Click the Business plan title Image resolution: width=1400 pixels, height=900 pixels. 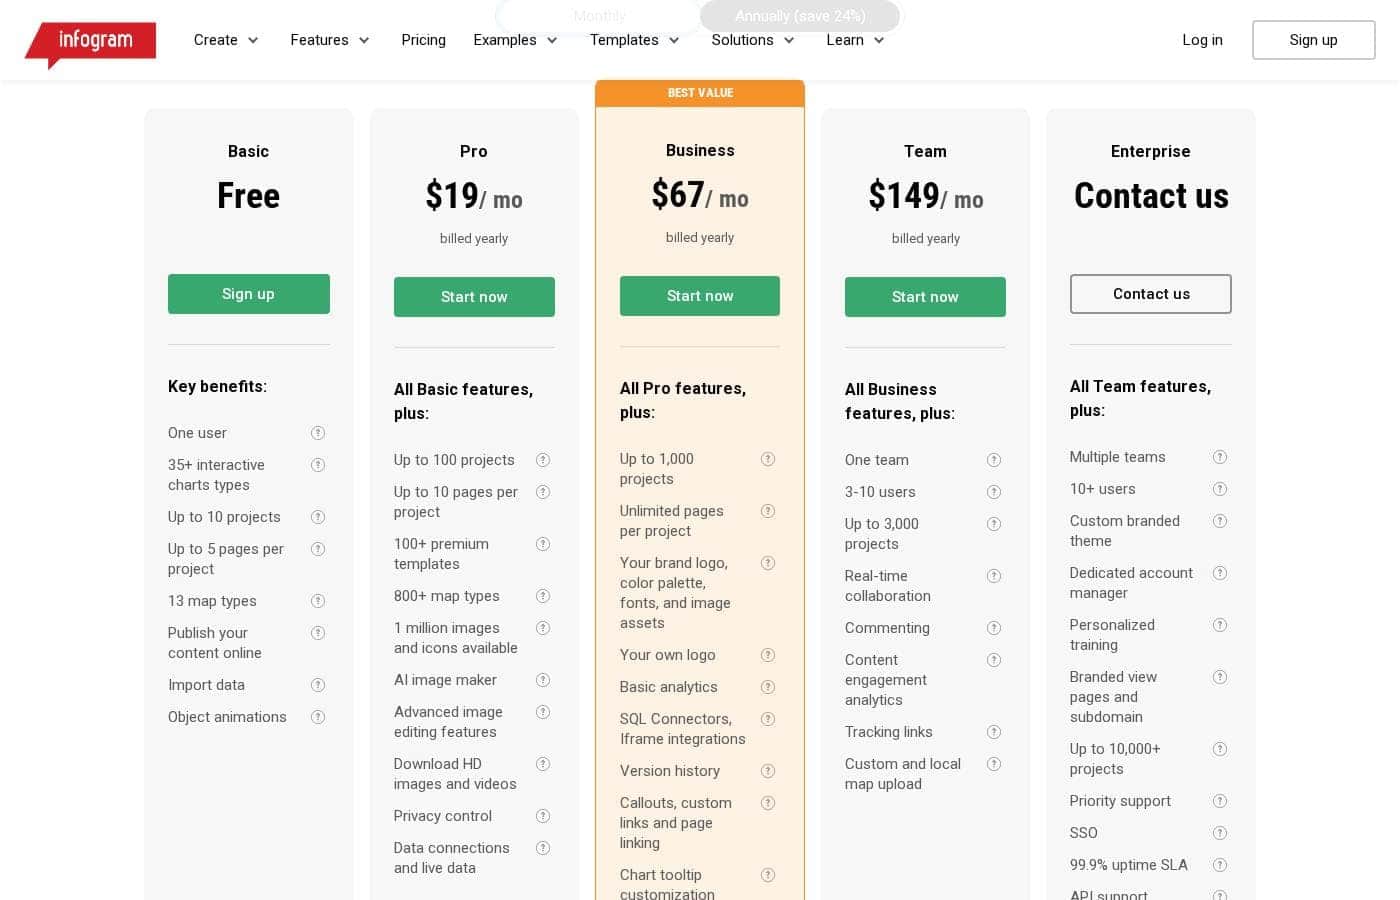coord(700,151)
